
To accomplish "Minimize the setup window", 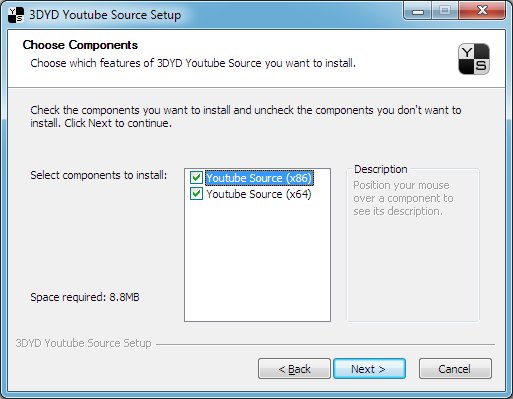I will coord(417,11).
